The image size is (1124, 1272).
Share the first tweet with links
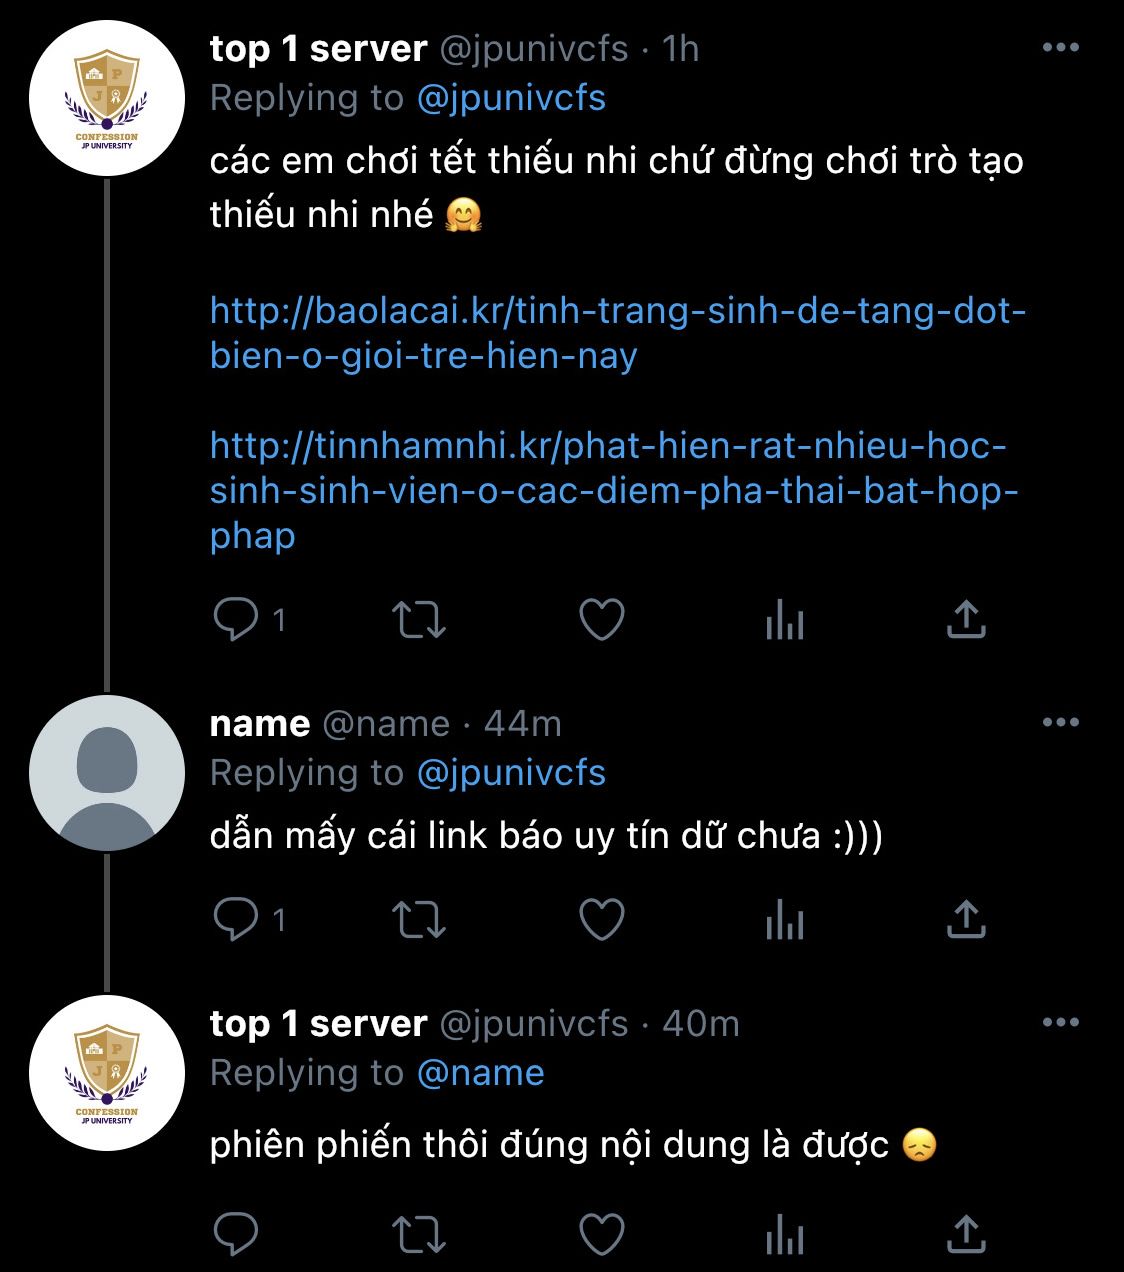coord(966,620)
